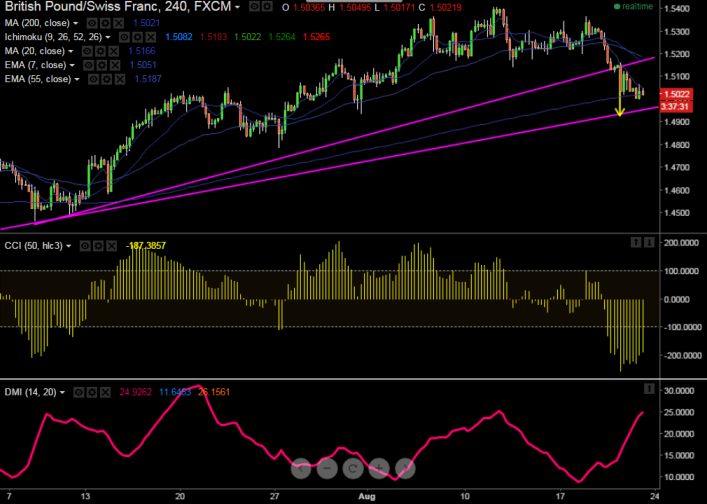Move the CCI pane up
707x504 pixels.
pos(636,243)
